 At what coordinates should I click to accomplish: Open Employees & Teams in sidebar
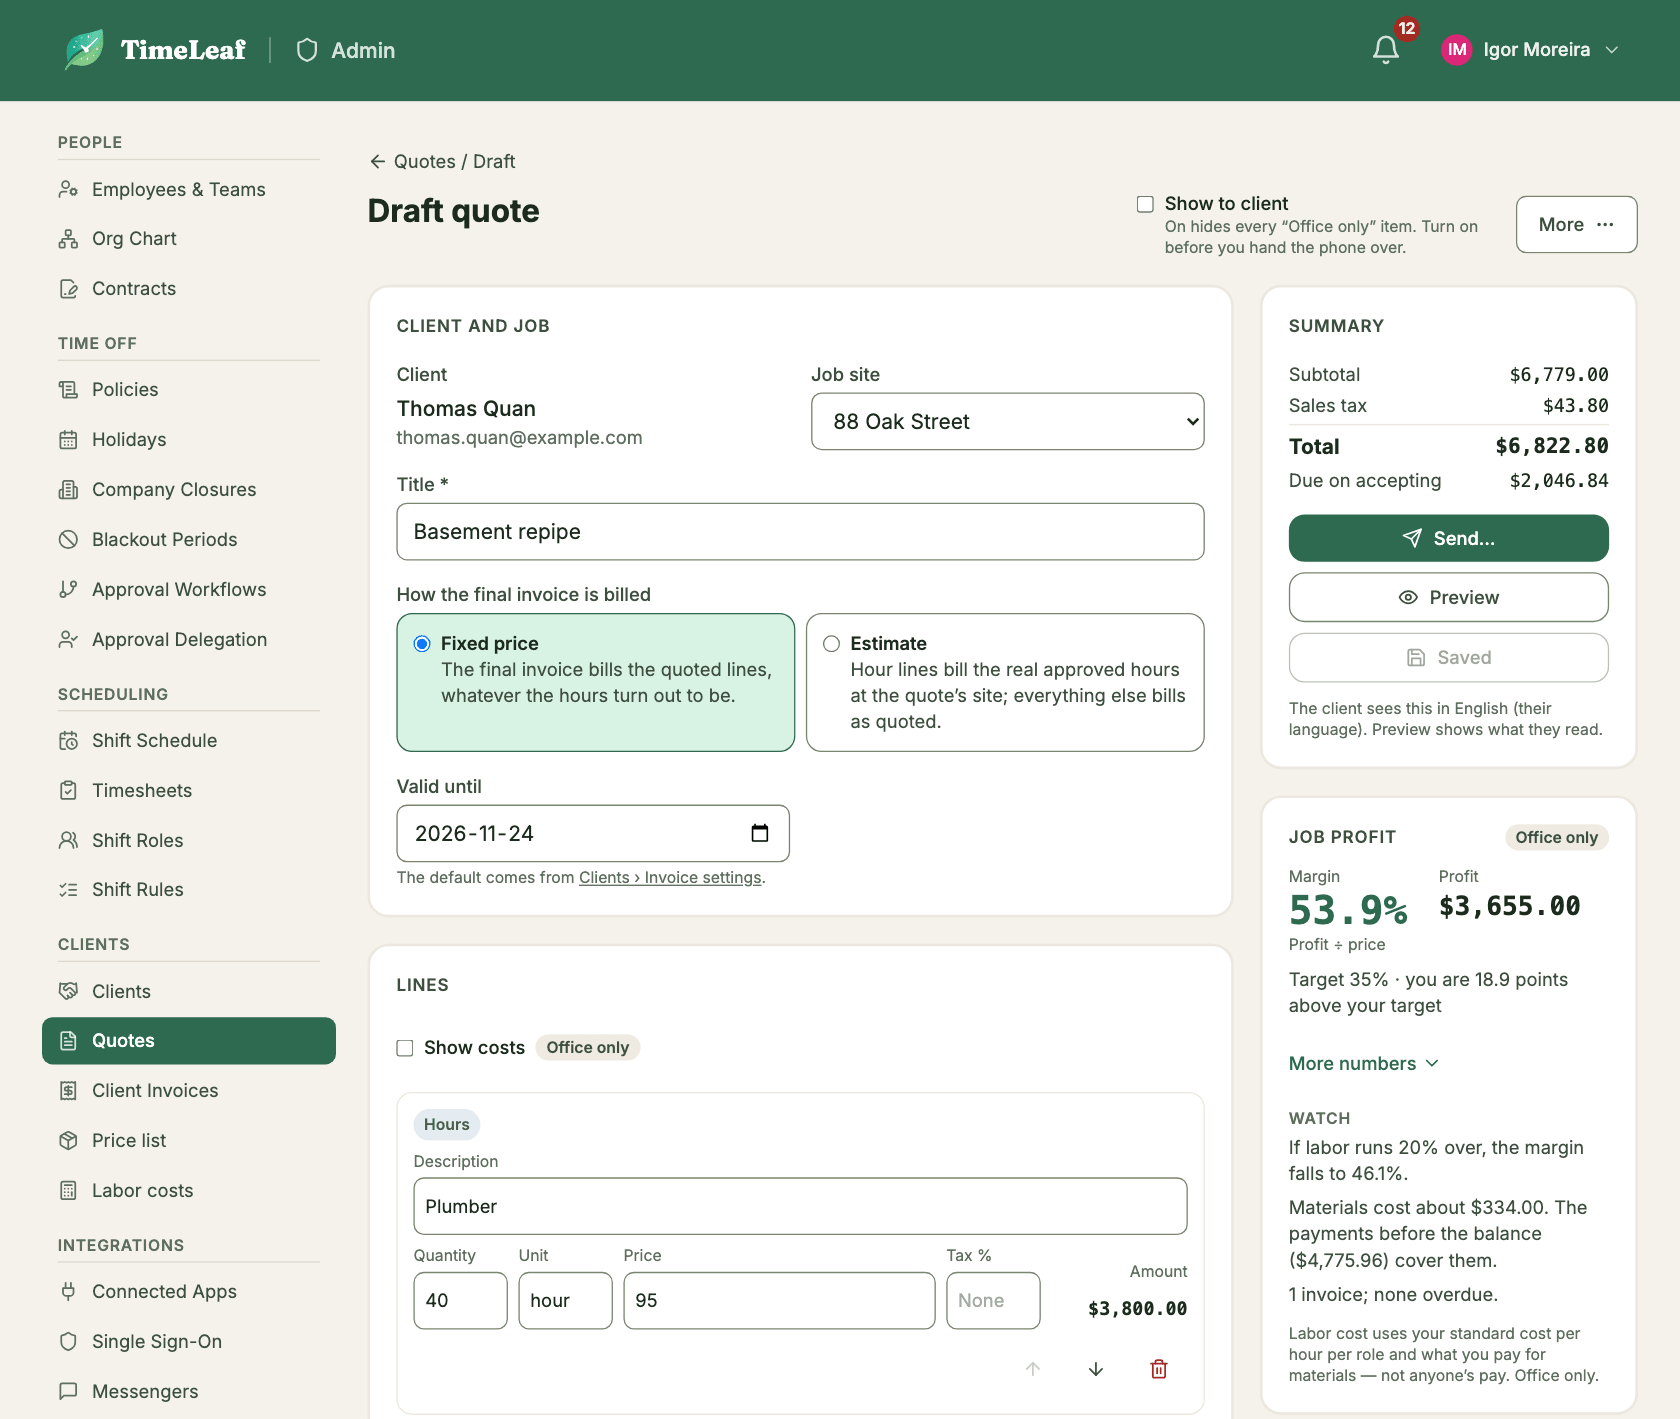189,190
